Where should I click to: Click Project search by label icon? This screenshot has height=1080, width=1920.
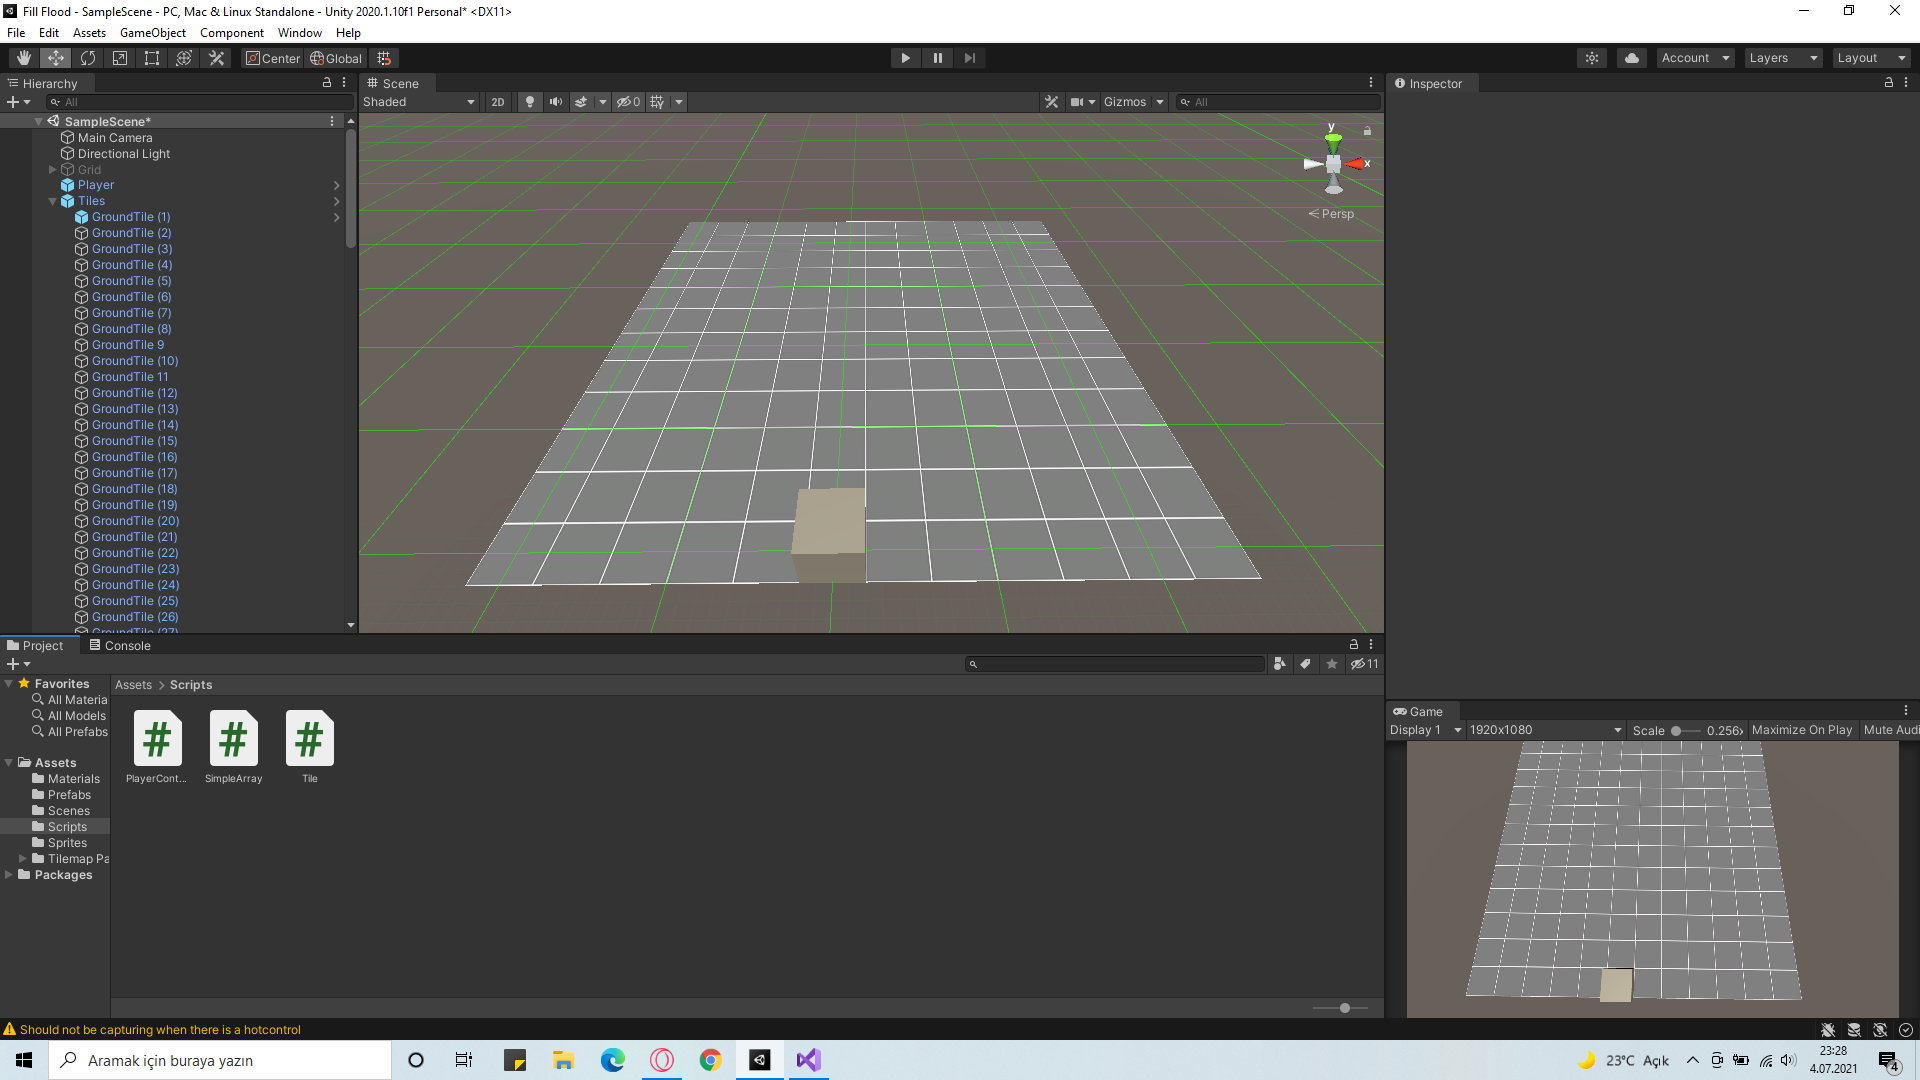coord(1305,664)
